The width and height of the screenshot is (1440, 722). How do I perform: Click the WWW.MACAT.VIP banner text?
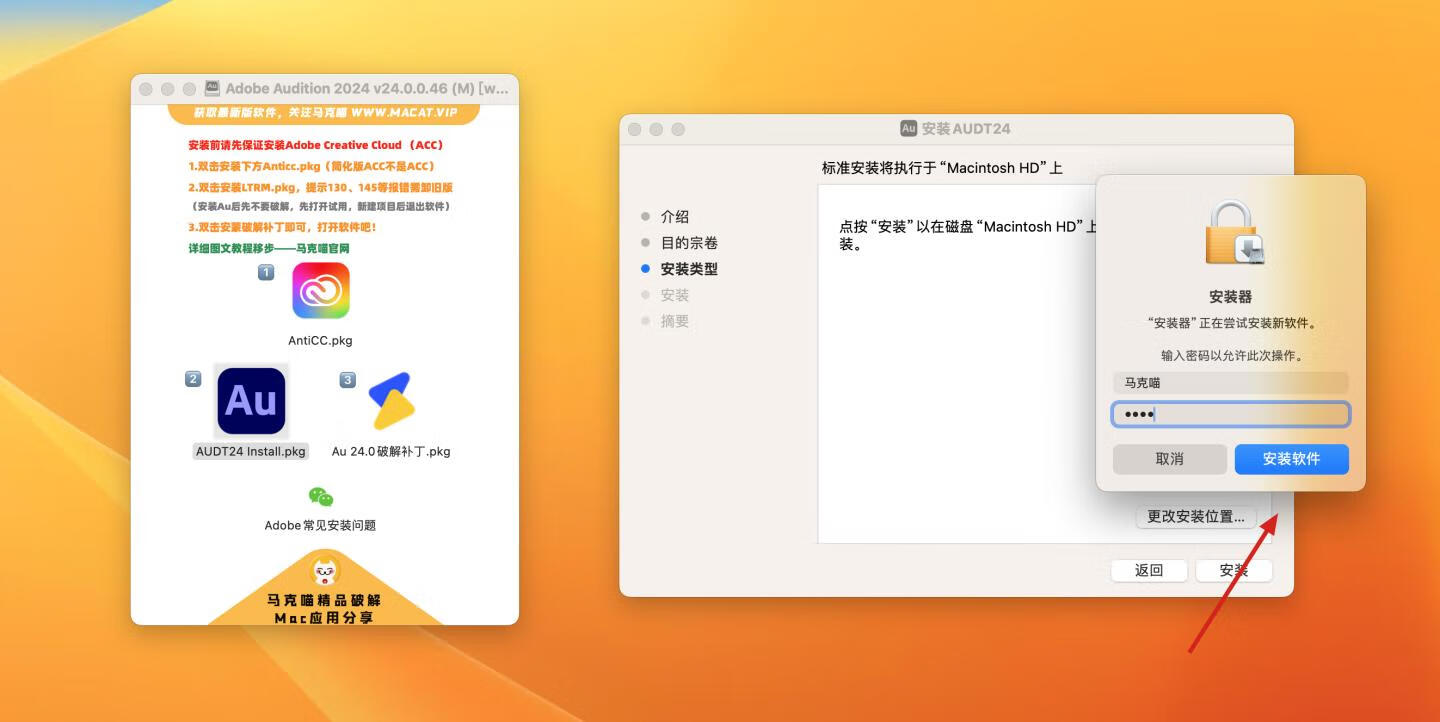point(404,112)
